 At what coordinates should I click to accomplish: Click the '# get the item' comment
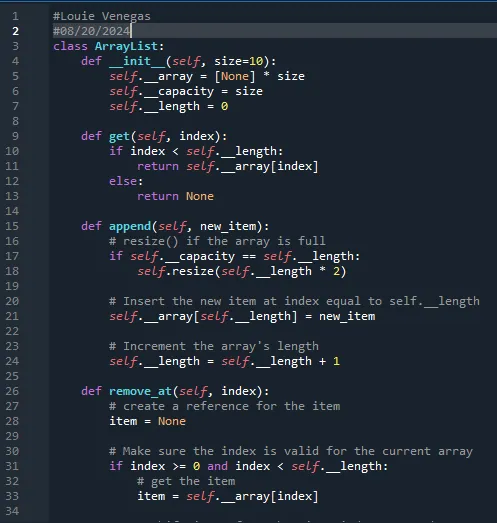(x=186, y=481)
